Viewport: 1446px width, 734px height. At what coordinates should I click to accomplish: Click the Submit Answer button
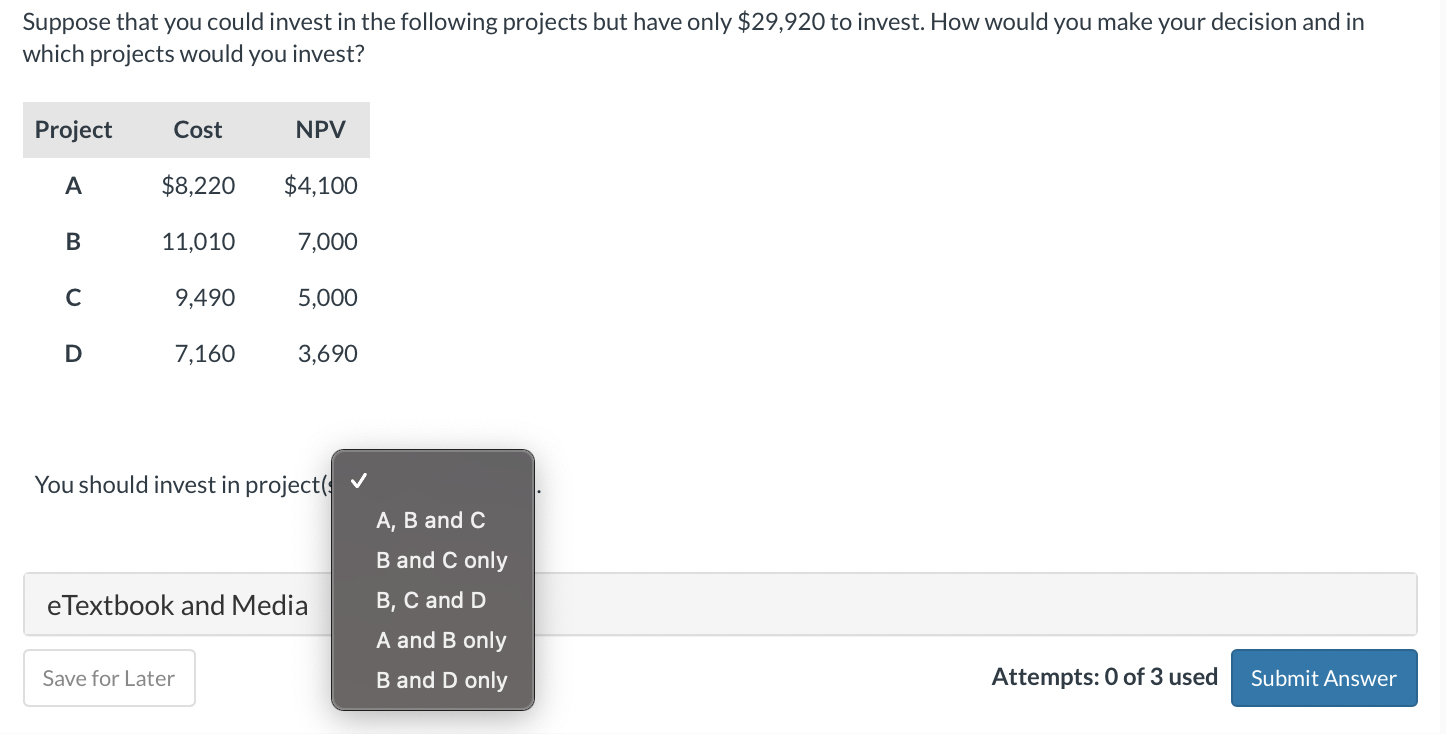[x=1323, y=678]
